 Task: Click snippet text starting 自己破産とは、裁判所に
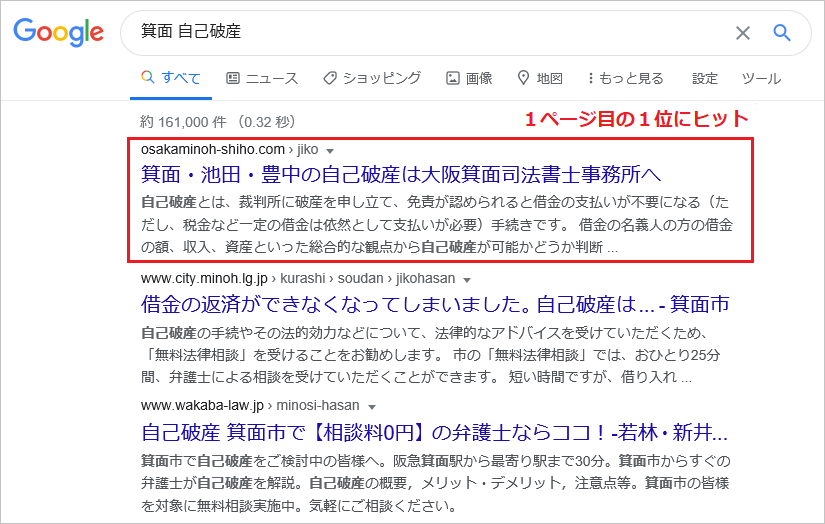pos(437,225)
